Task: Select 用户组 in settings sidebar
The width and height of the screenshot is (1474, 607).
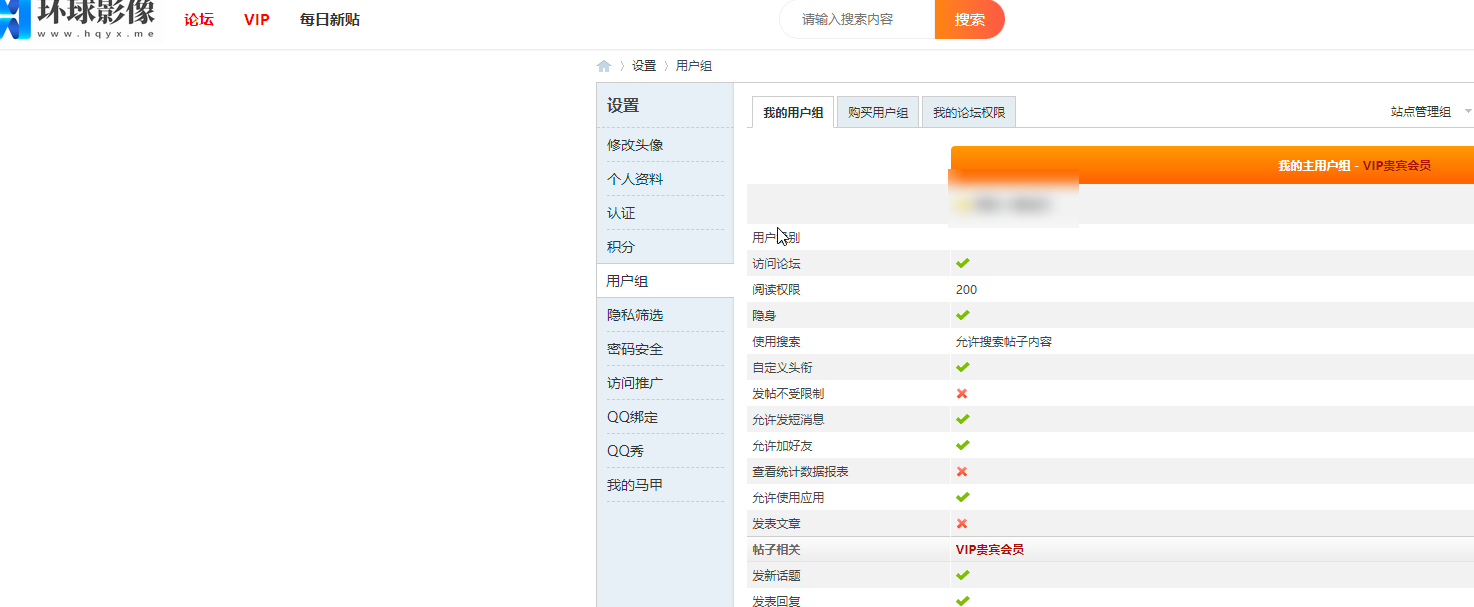Action: tap(665, 281)
